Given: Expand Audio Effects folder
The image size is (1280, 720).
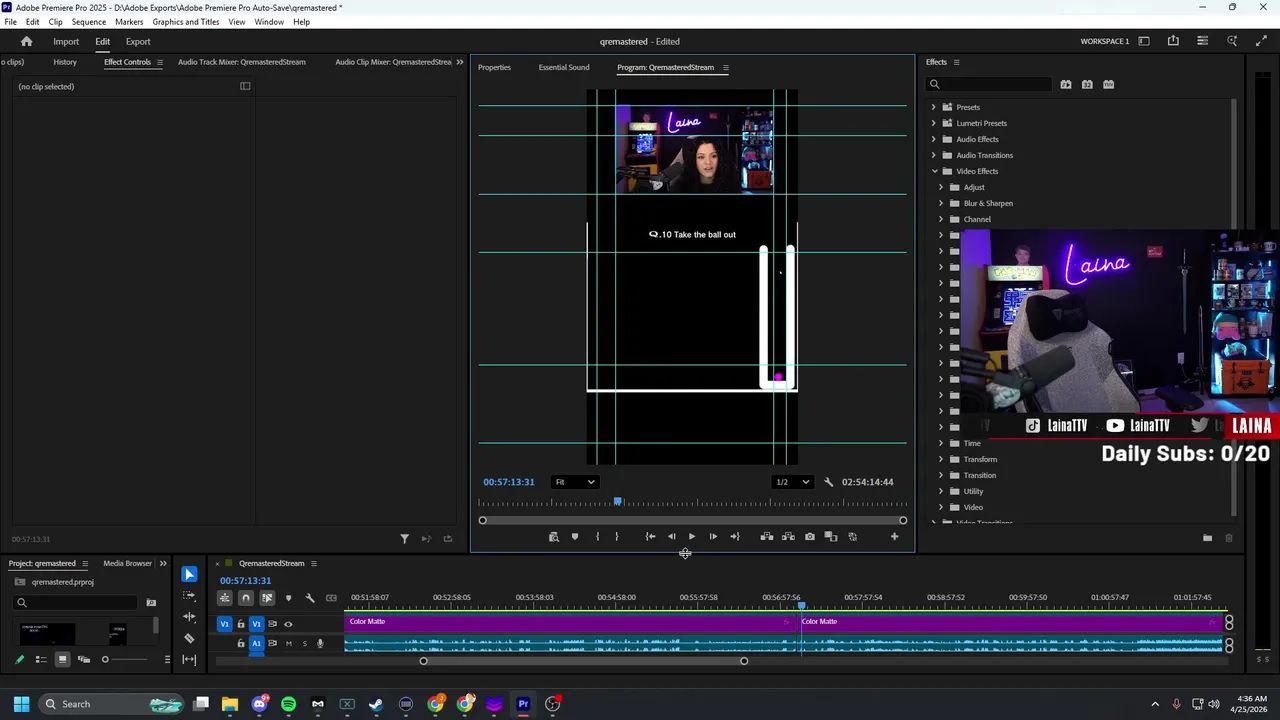Looking at the screenshot, I should tap(934, 139).
